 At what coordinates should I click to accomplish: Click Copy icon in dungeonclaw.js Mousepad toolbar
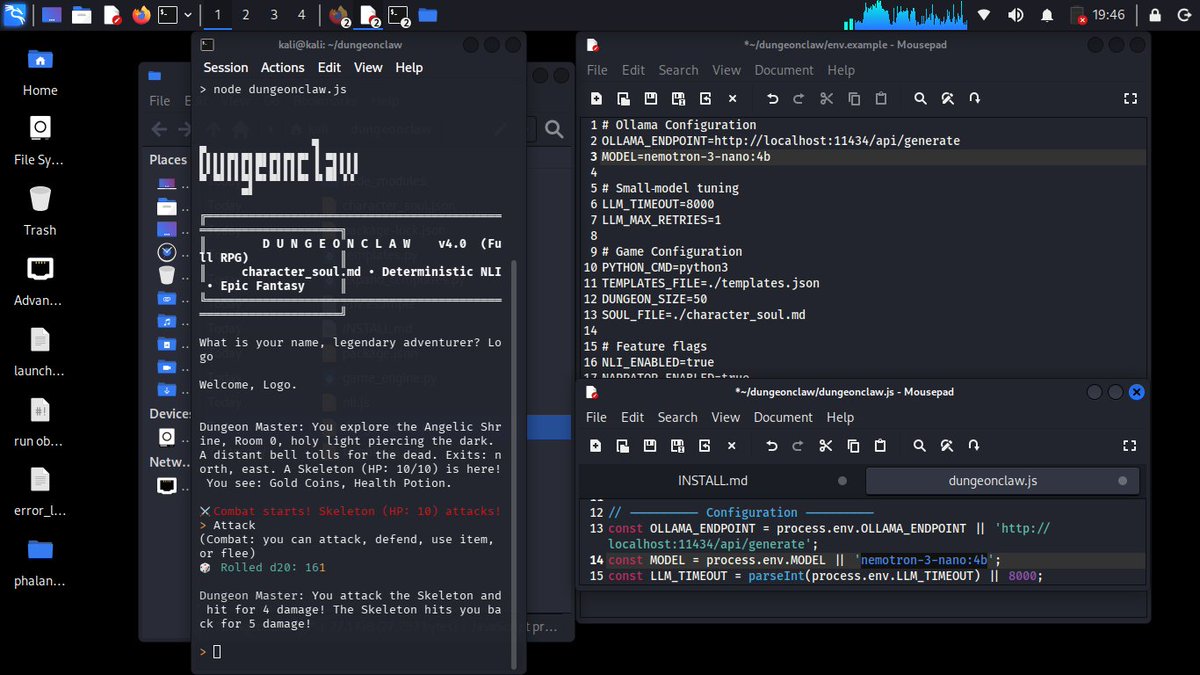point(854,445)
